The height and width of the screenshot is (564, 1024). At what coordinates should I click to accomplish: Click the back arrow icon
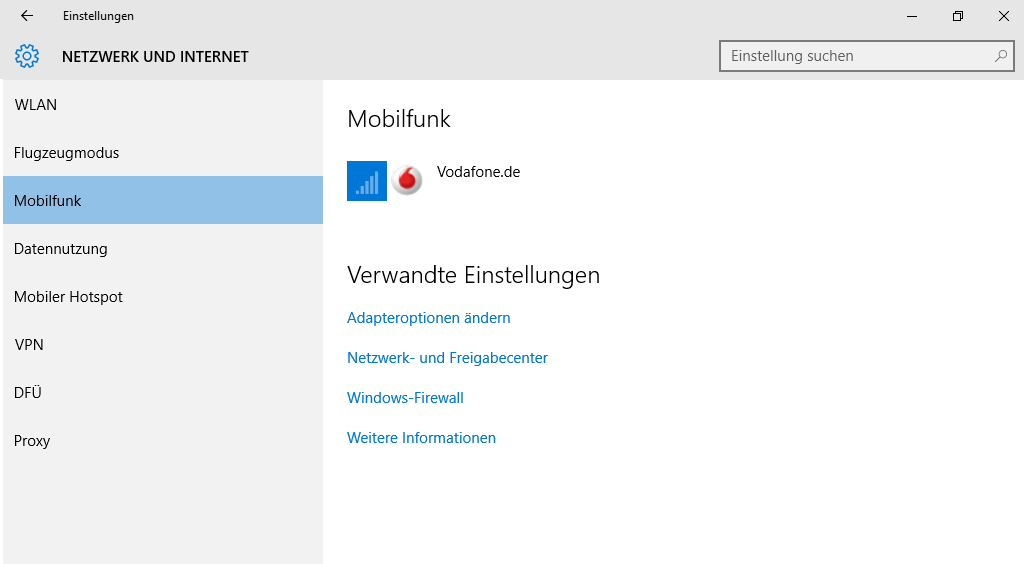[x=27, y=16]
